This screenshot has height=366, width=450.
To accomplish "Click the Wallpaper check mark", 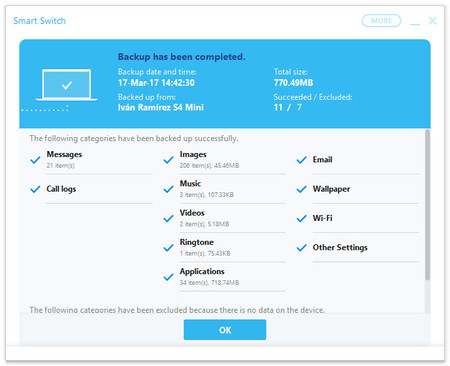I will [x=301, y=189].
